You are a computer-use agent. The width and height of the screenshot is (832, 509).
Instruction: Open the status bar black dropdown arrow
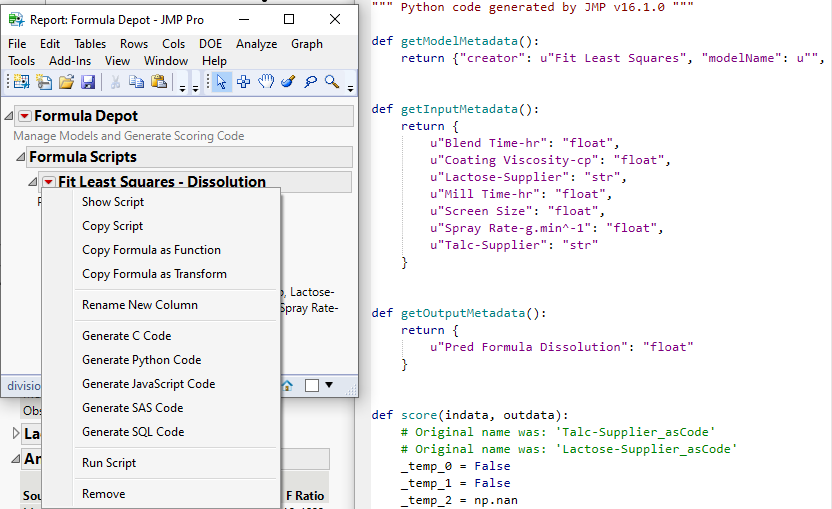pos(329,385)
